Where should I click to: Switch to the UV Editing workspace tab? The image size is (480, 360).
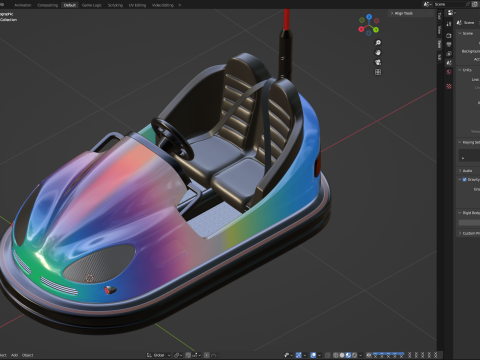[137, 5]
